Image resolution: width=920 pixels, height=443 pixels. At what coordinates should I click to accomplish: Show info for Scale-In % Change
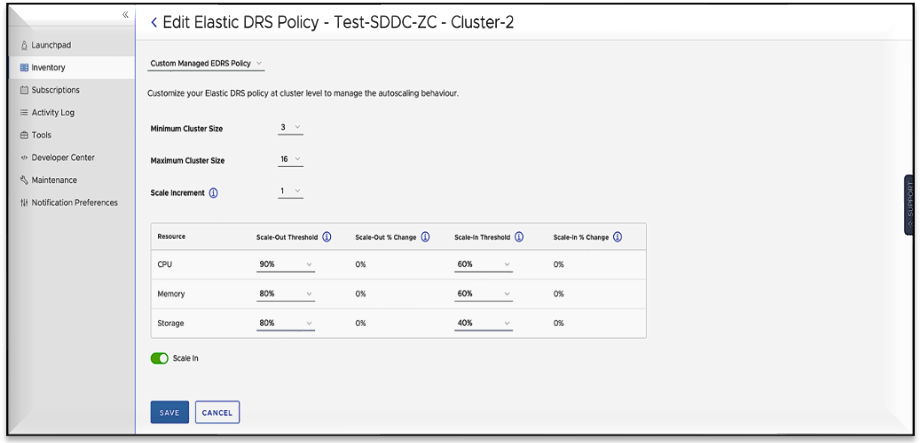point(617,237)
